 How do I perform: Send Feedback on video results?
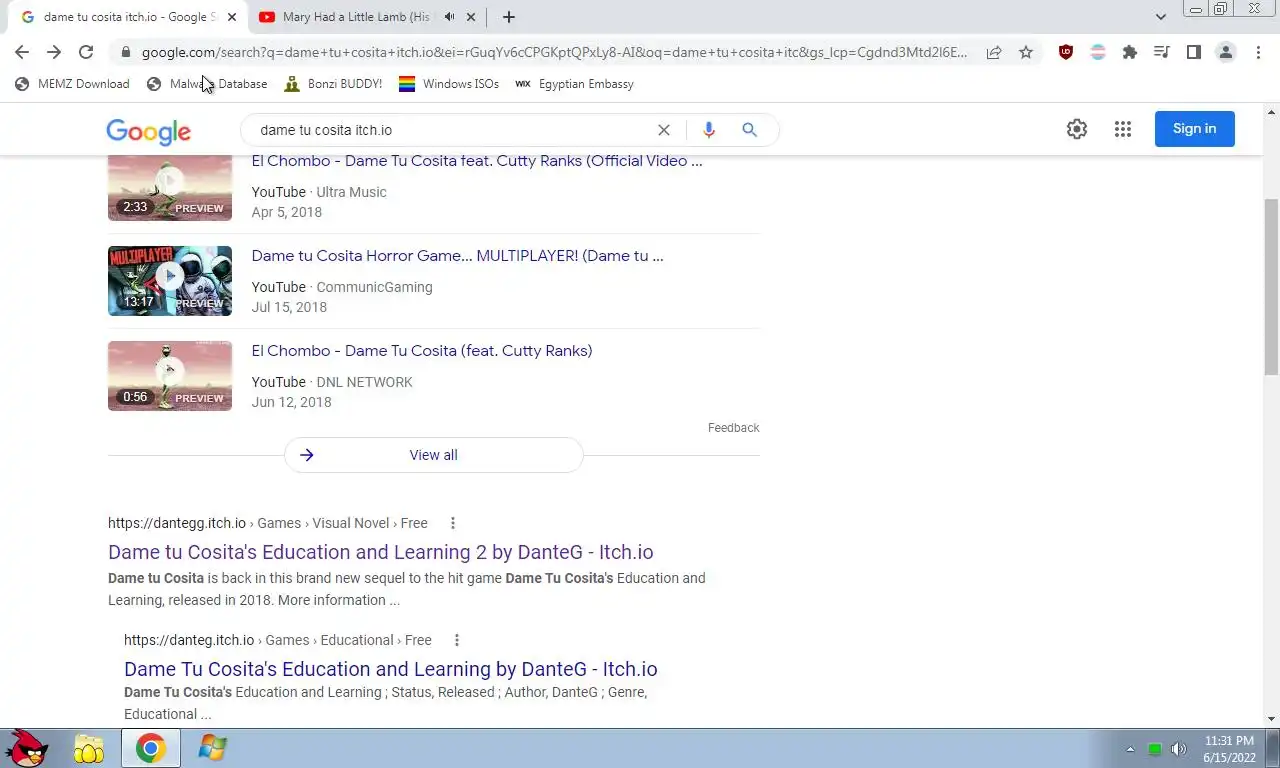734,428
